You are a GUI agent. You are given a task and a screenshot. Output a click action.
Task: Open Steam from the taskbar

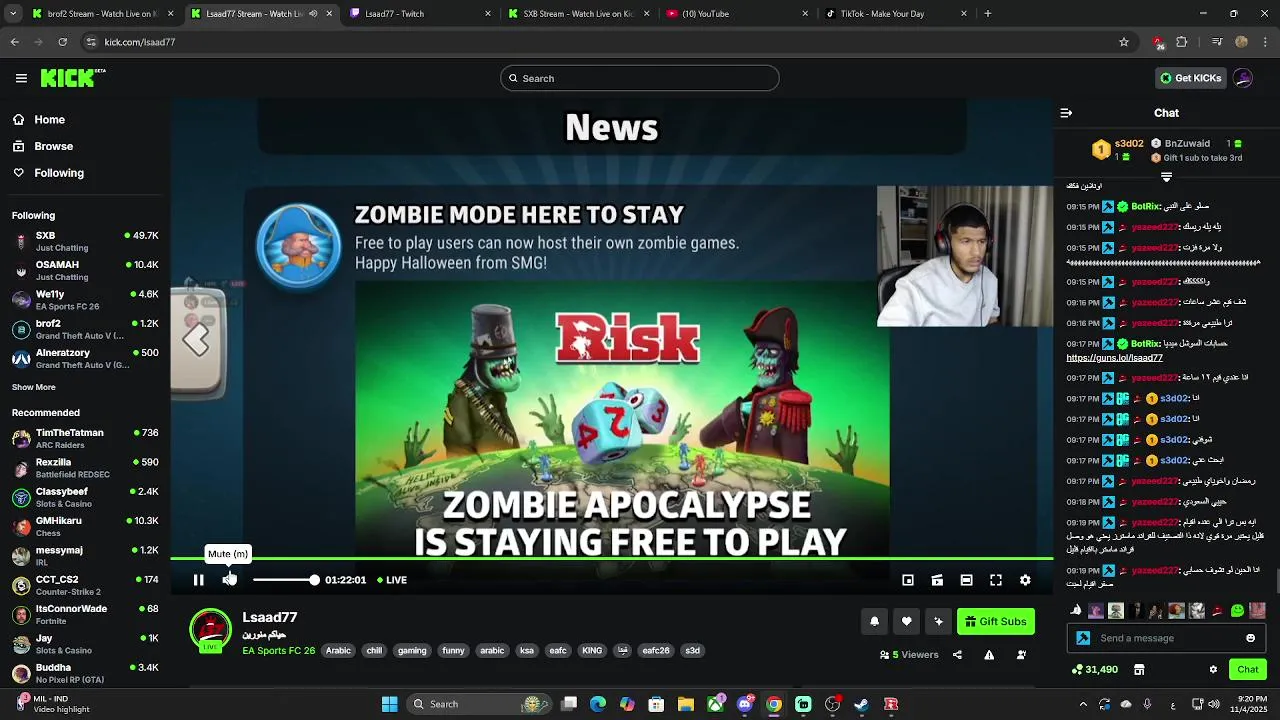point(861,704)
